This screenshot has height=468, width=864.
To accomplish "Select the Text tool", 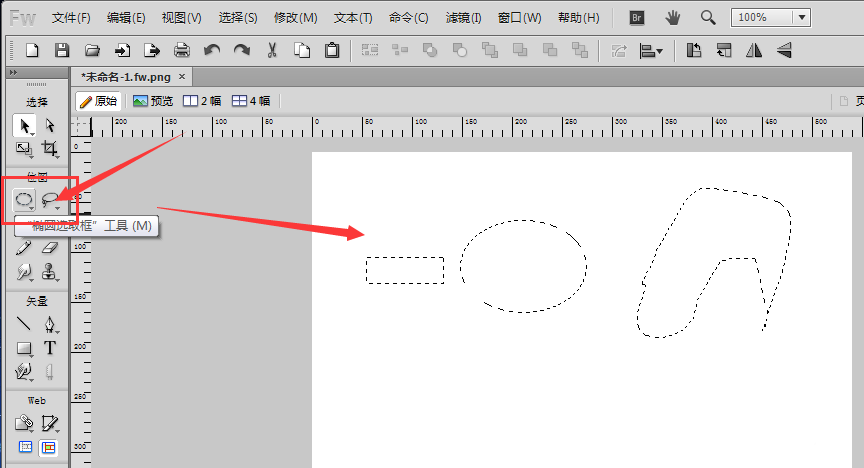I will tap(50, 348).
